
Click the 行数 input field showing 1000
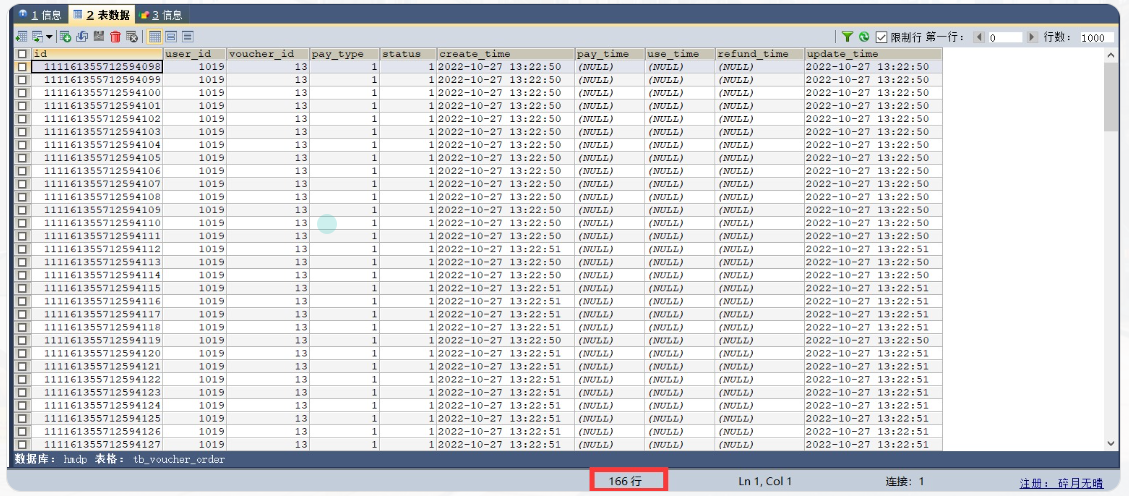pyautogui.click(x=1097, y=37)
